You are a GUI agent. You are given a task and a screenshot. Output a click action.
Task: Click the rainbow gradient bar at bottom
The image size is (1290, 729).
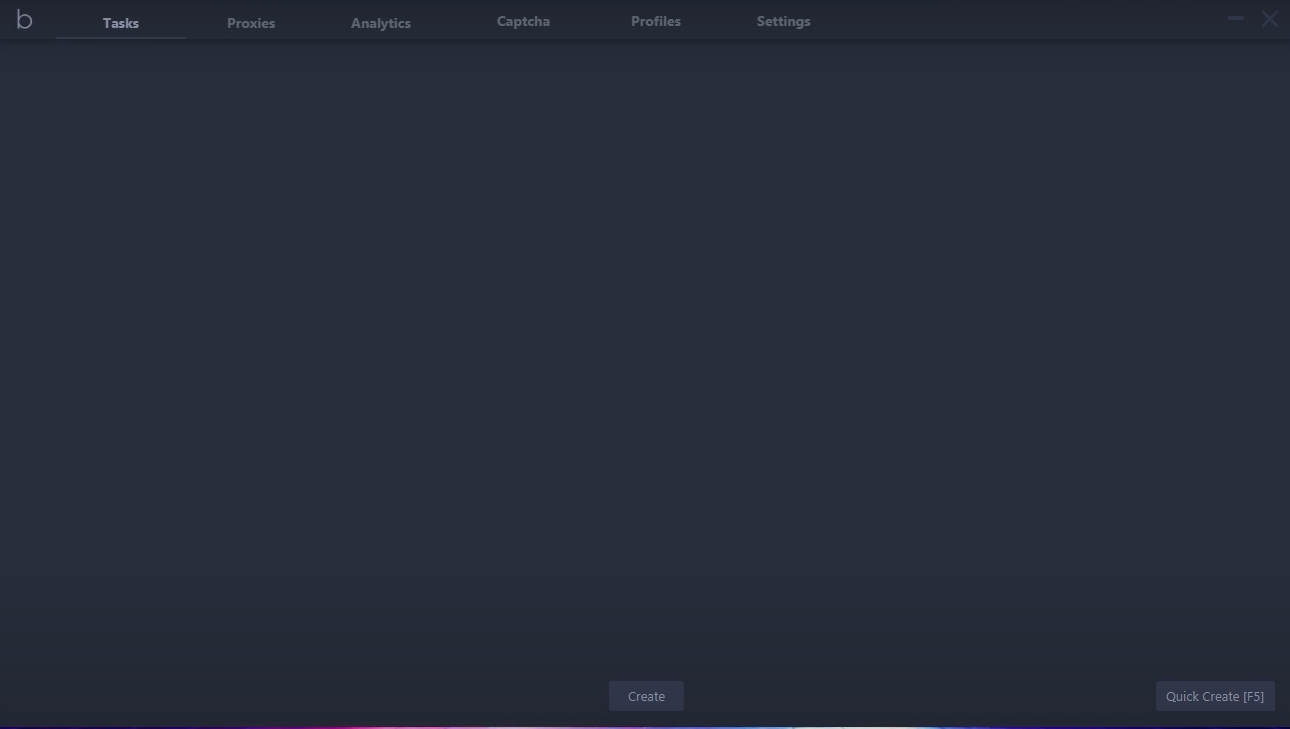[x=645, y=725]
